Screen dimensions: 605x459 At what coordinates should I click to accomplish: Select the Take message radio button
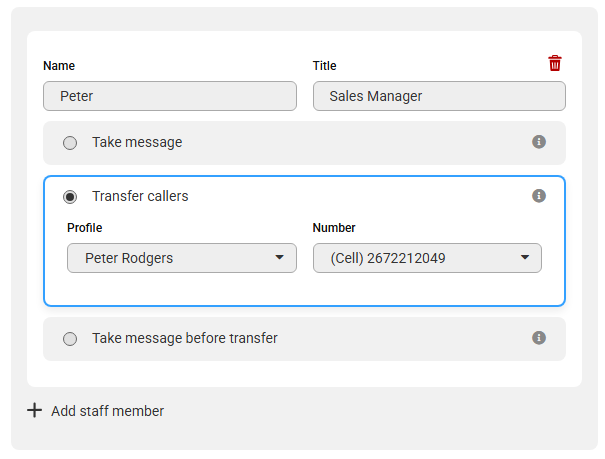pyautogui.click(x=70, y=143)
